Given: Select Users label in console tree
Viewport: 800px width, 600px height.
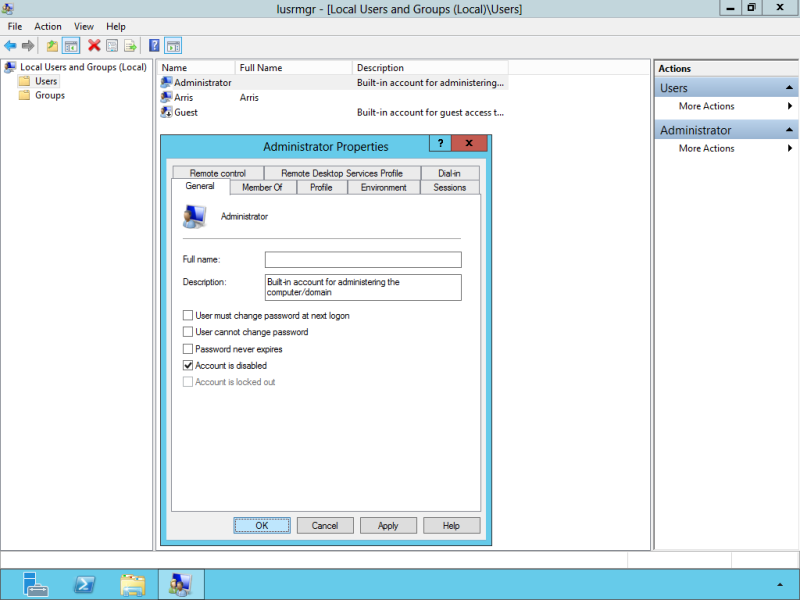Looking at the screenshot, I should click(46, 81).
